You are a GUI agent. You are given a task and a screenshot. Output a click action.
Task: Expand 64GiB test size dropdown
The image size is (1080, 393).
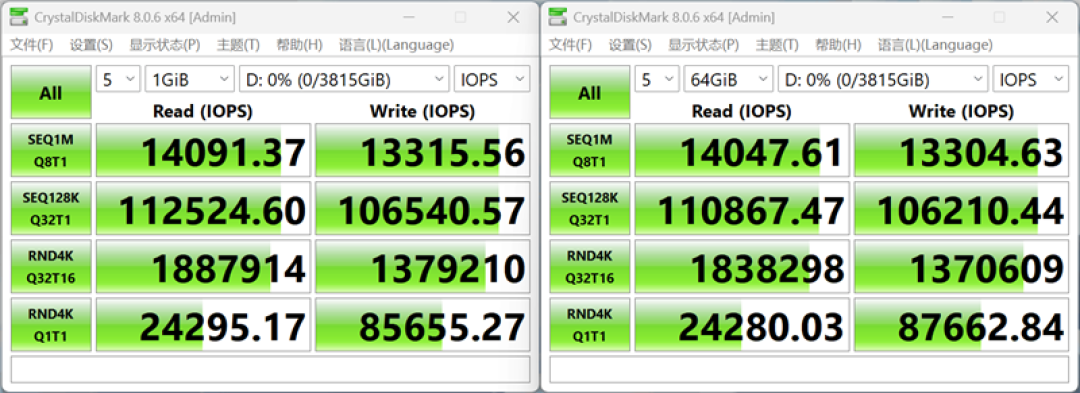(729, 79)
